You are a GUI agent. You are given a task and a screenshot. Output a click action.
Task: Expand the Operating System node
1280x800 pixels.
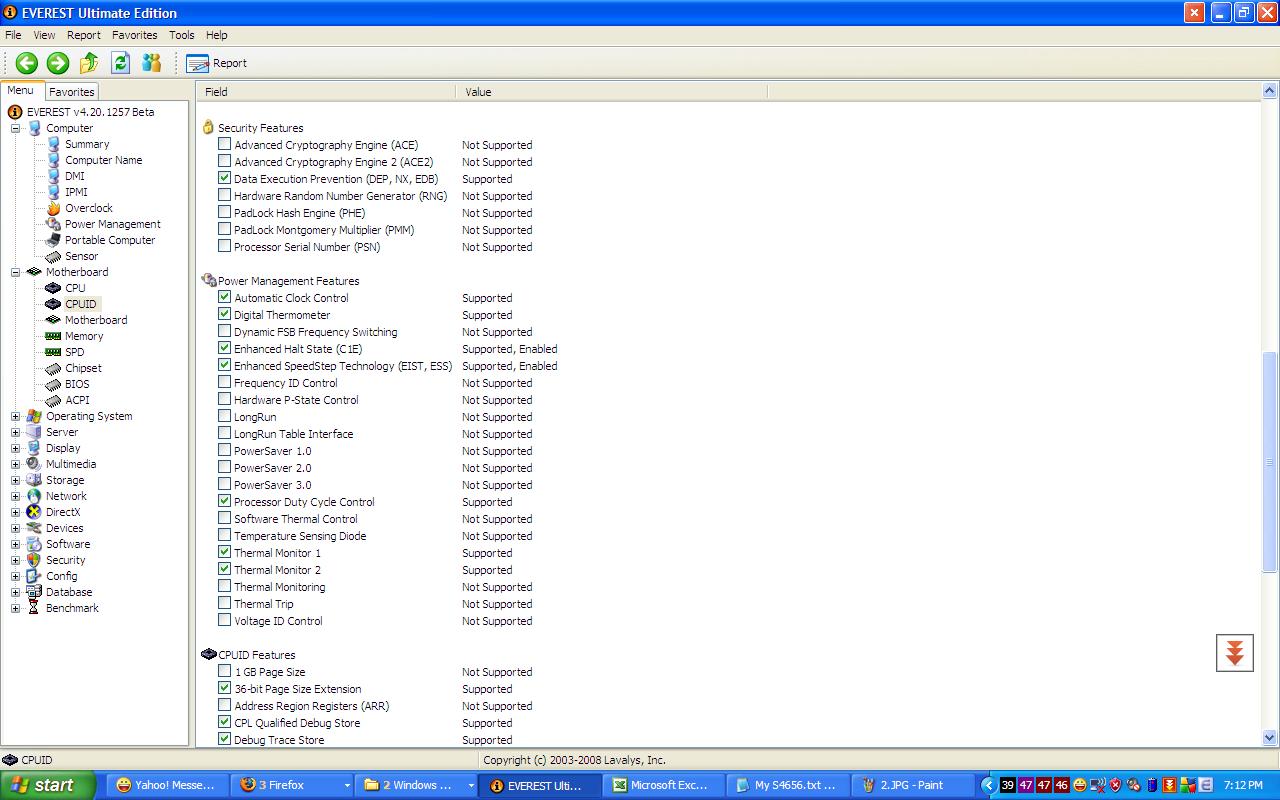pos(15,416)
